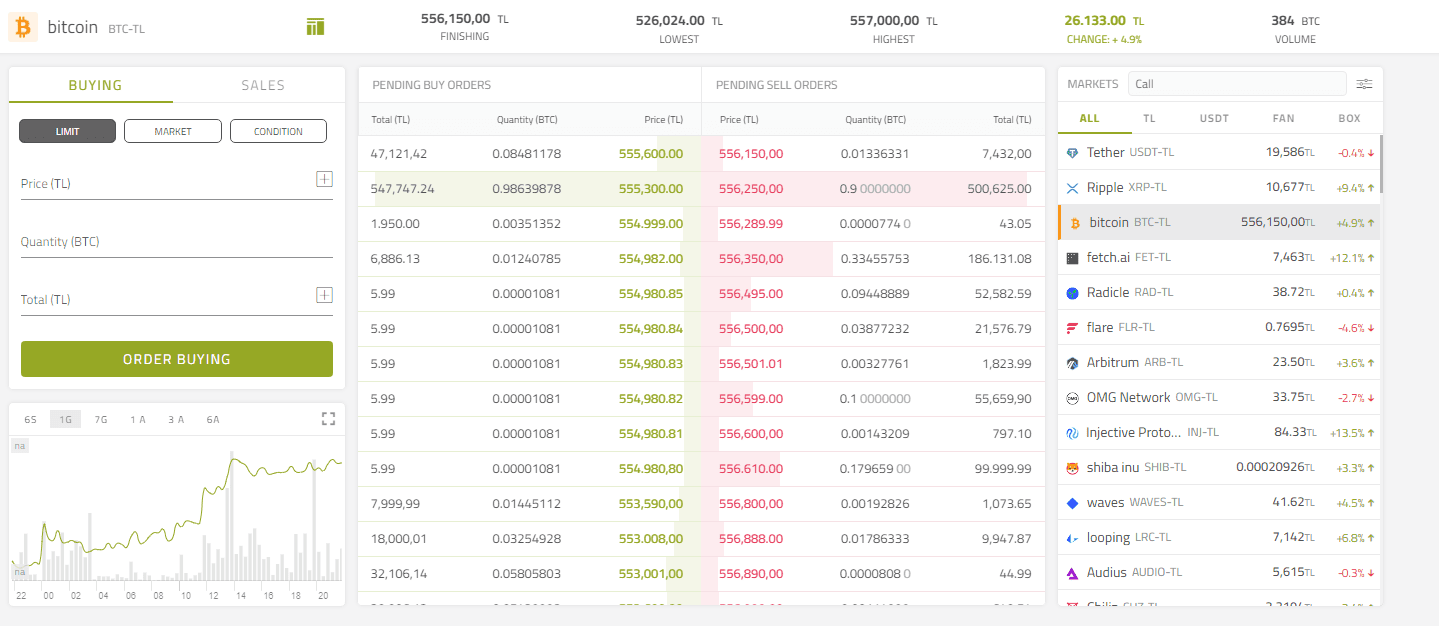
Task: Set chart range to 1G
Action: [x=66, y=419]
